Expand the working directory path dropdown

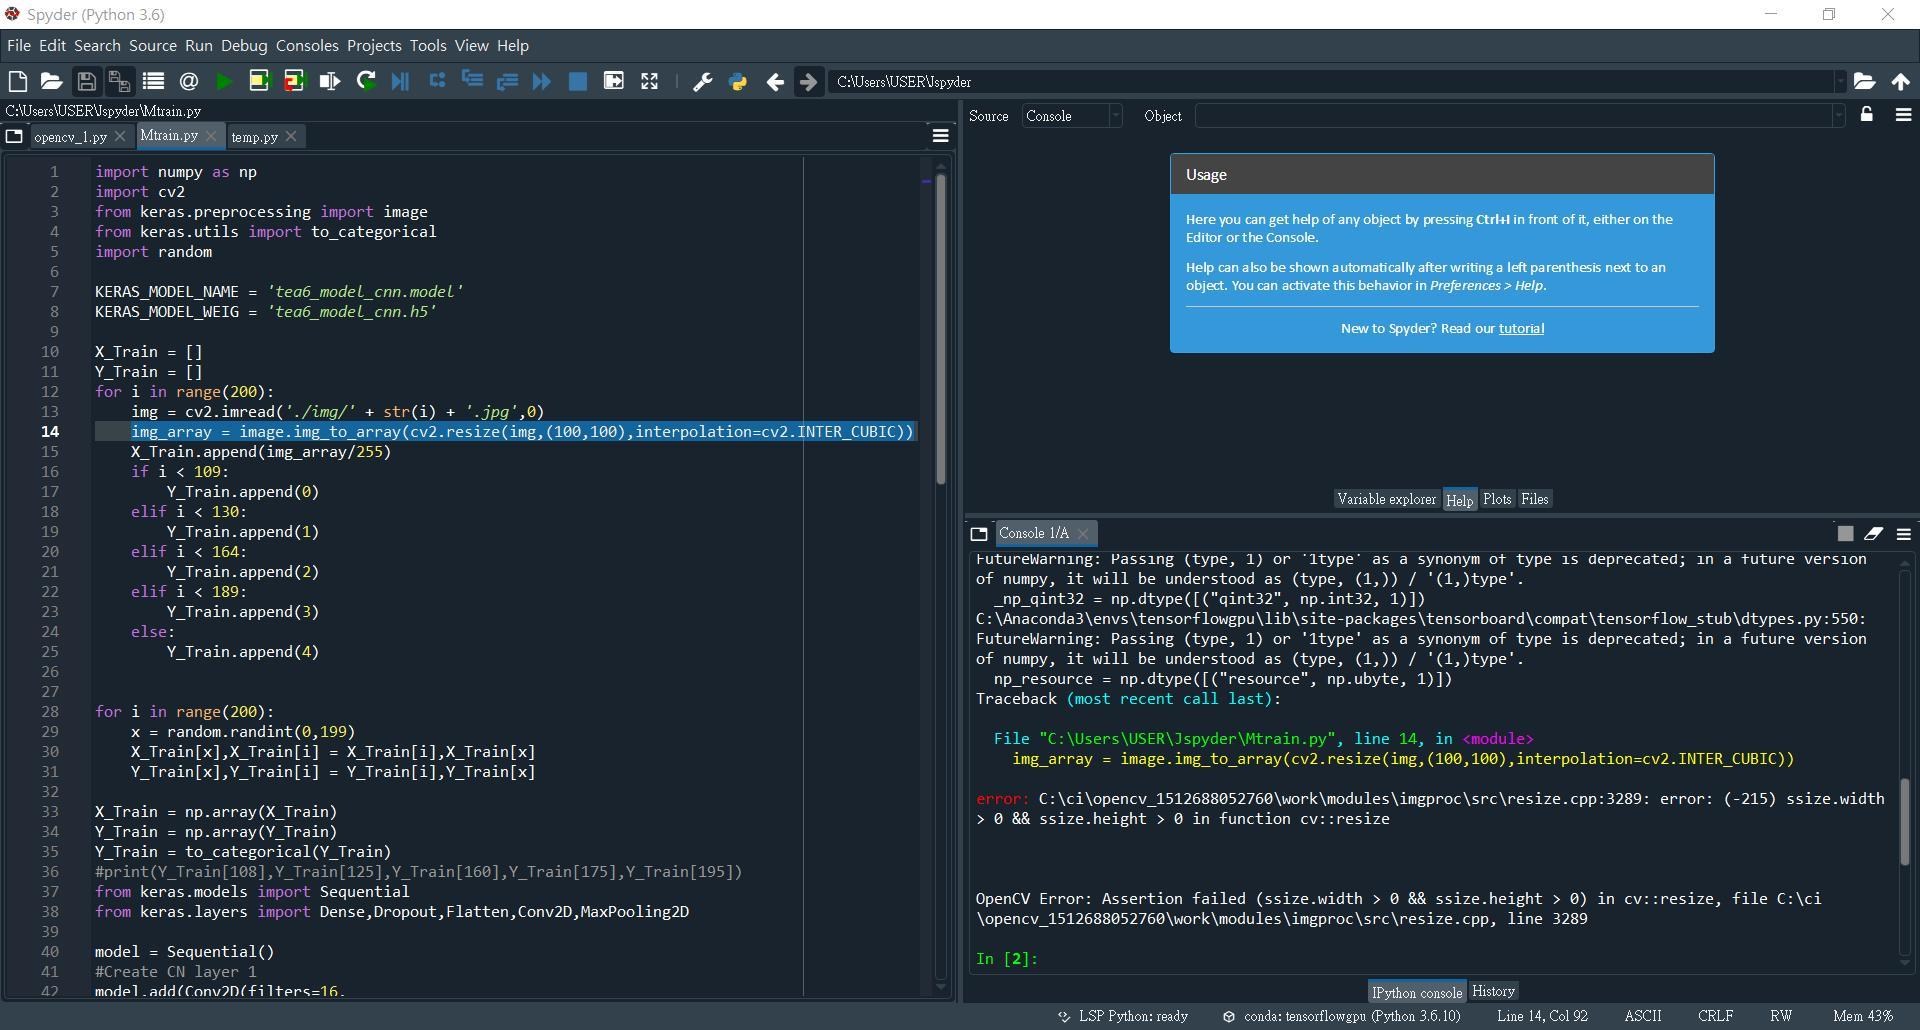click(1838, 82)
